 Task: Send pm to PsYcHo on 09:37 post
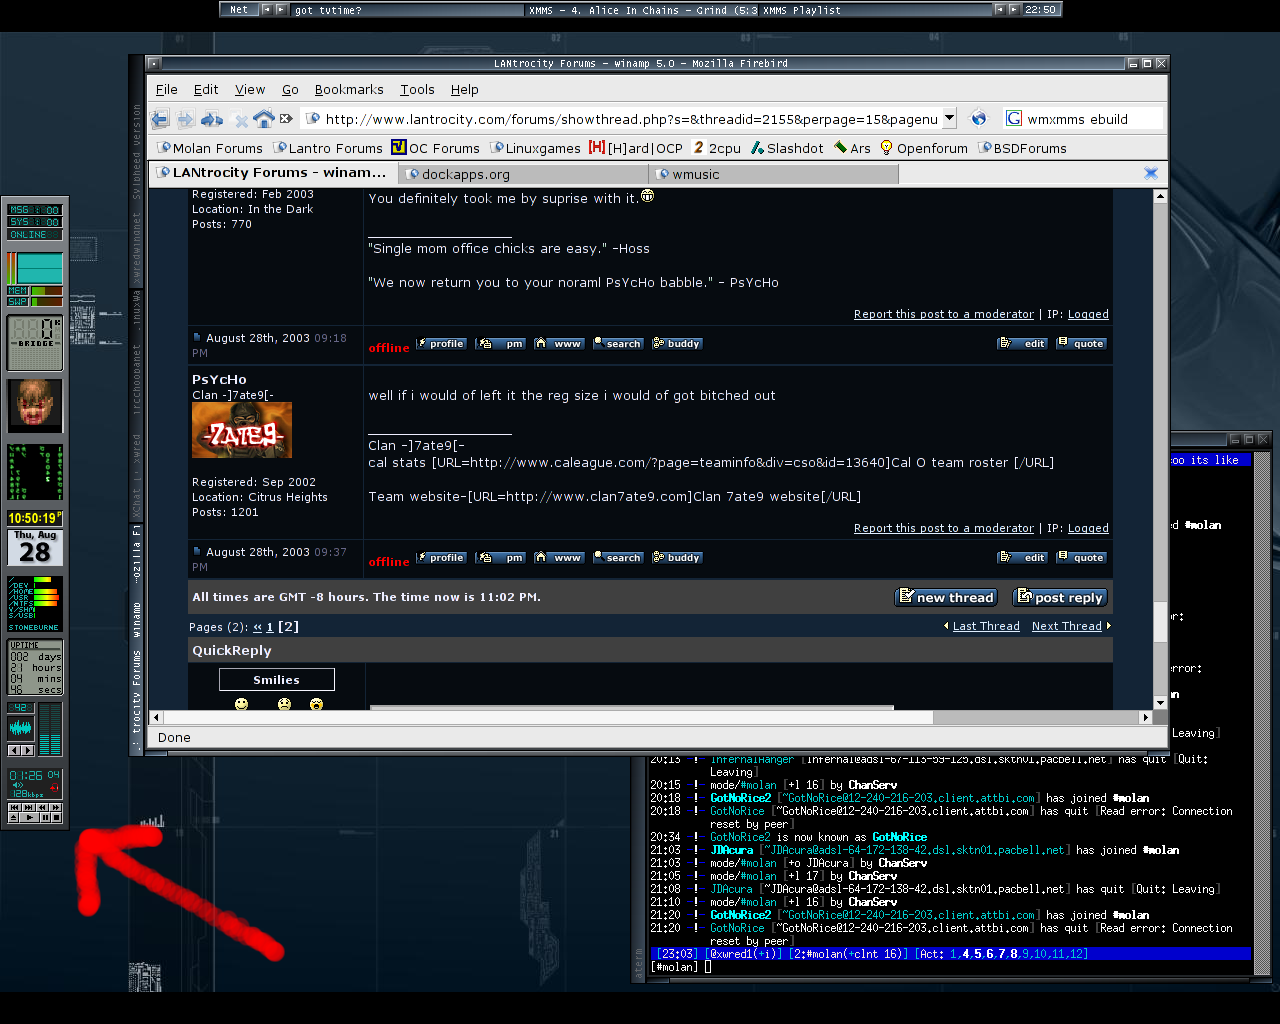tap(500, 557)
